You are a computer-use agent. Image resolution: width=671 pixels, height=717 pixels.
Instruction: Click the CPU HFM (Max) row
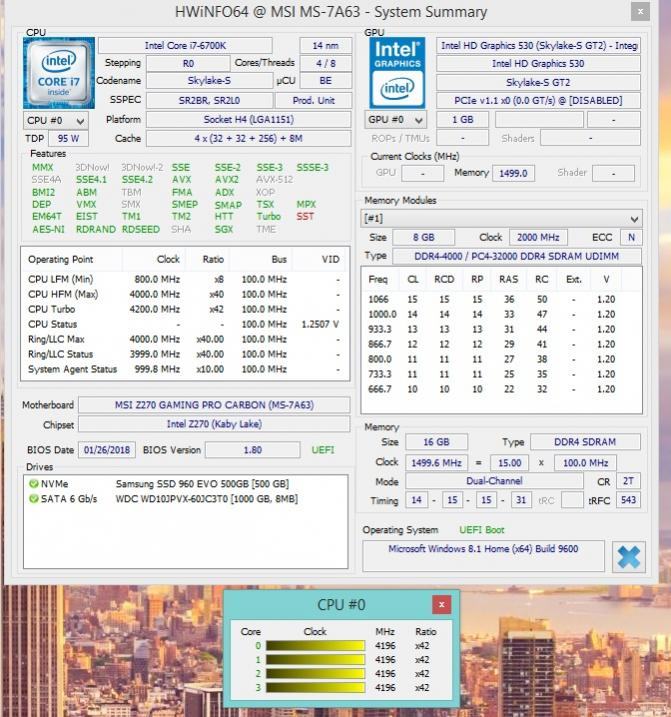pos(185,294)
